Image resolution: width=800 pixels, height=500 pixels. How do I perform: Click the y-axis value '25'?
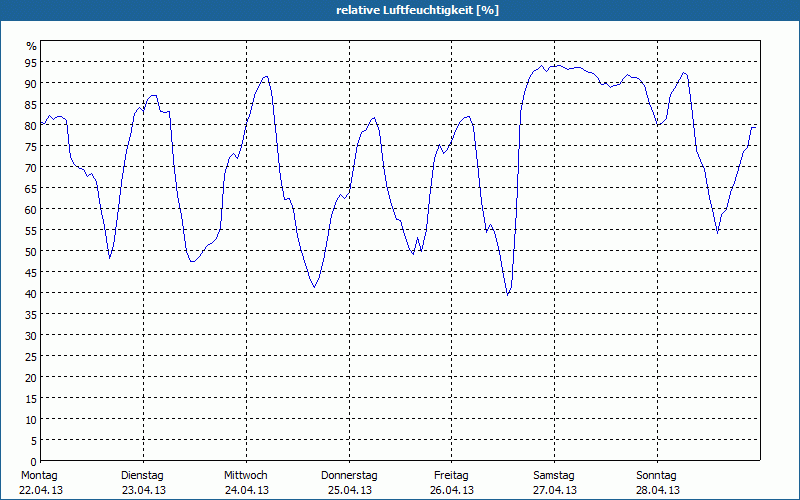(31, 357)
